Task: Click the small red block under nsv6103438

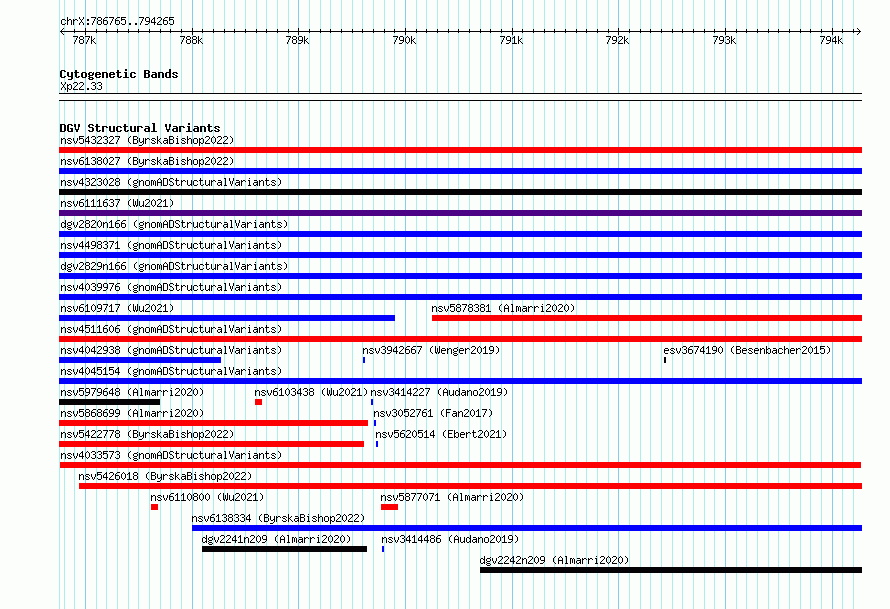Action: 258,402
